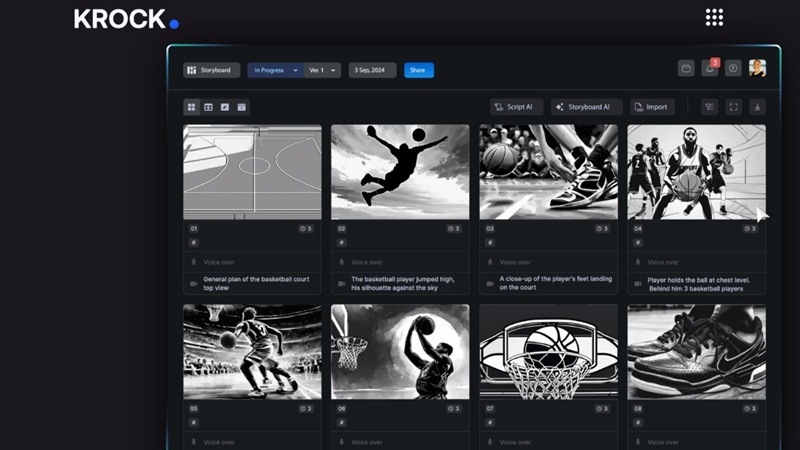Select frame 06 dunk thumbnail
800x450 pixels.
coord(400,352)
